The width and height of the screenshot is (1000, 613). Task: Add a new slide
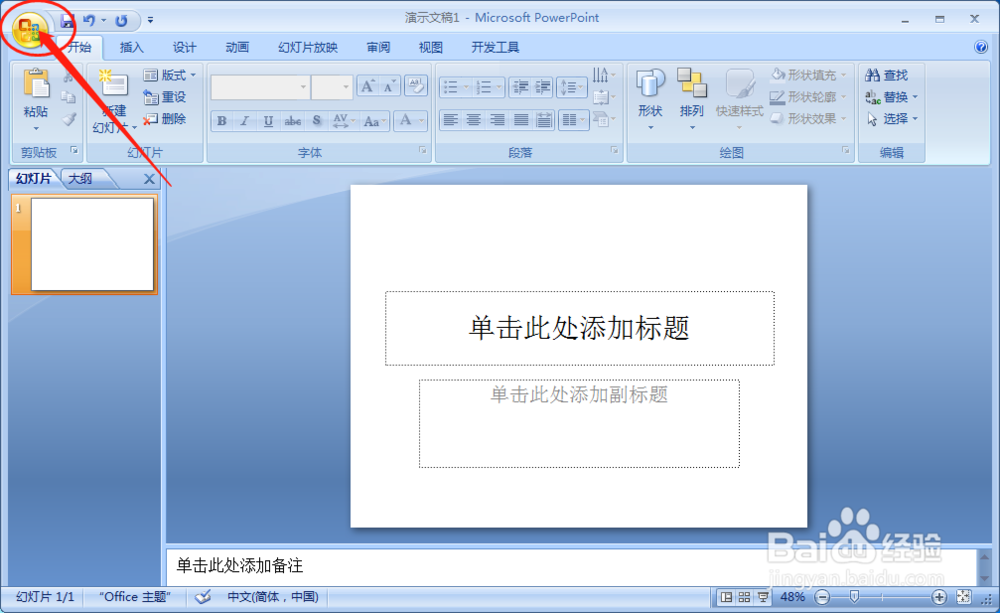point(114,84)
